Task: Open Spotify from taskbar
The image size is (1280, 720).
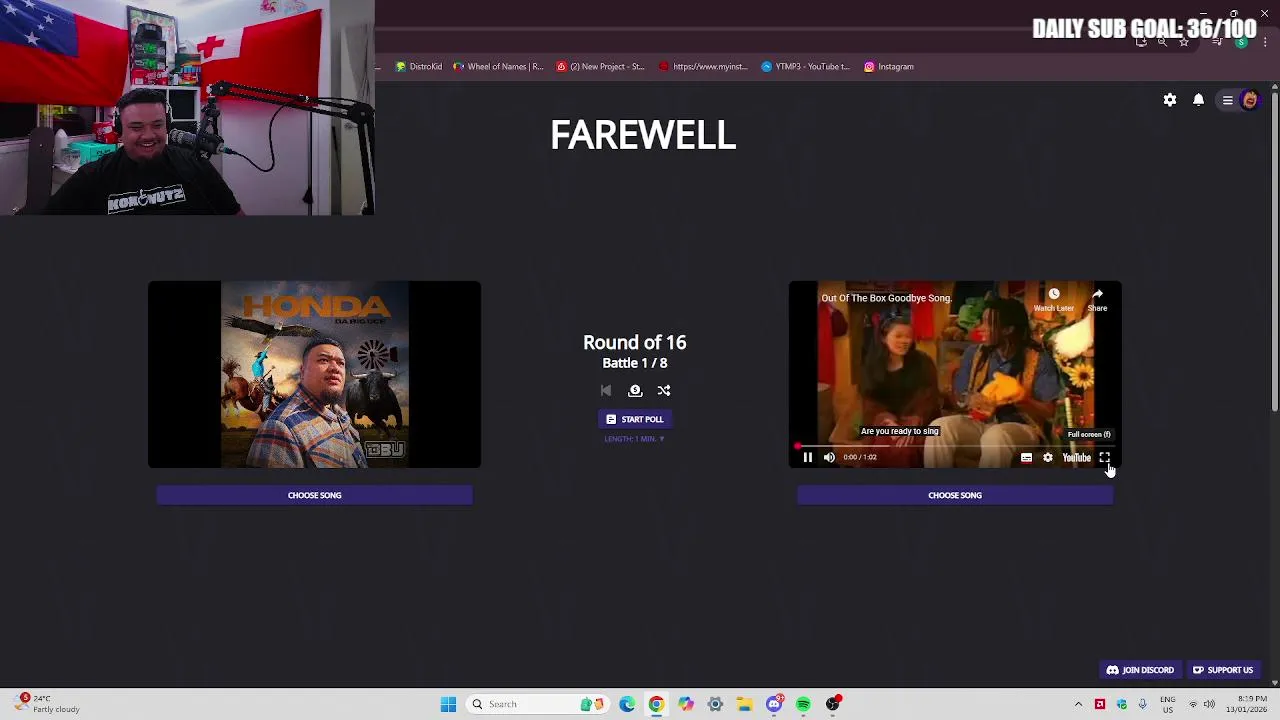Action: coord(803,704)
